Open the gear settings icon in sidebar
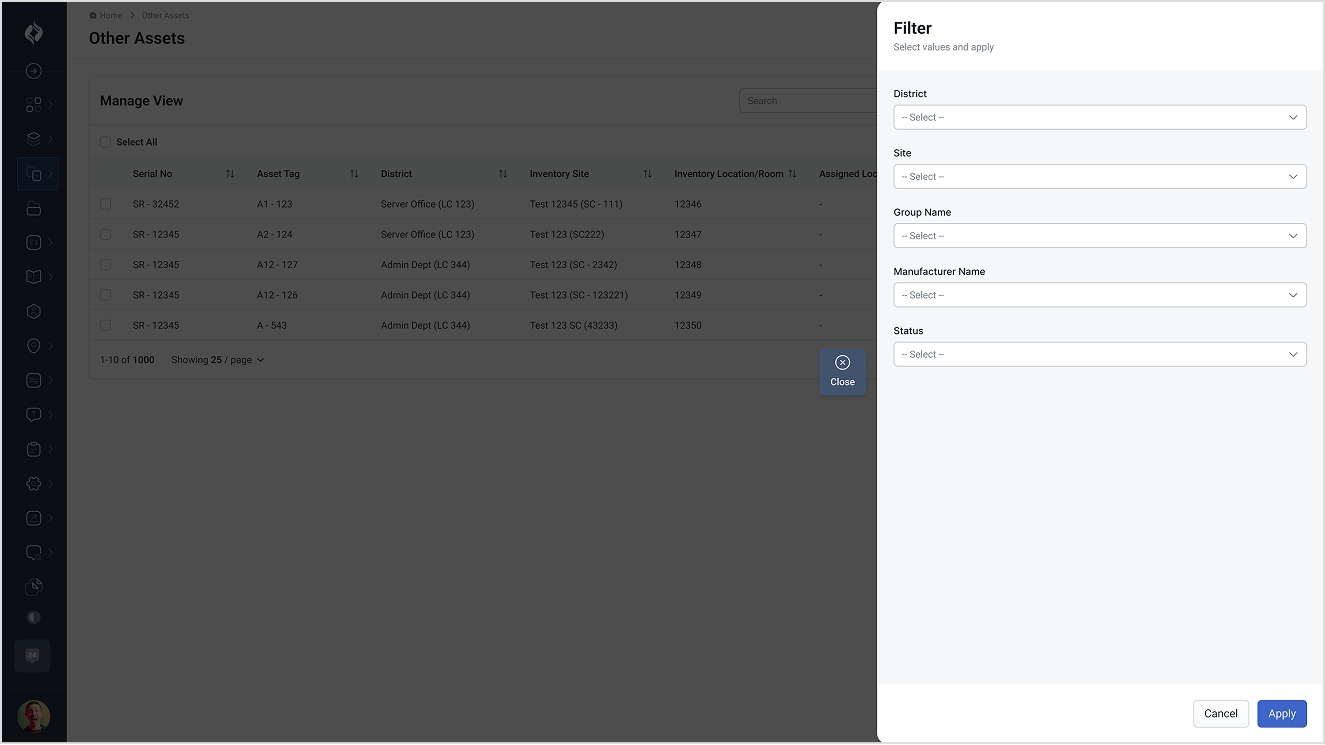The height and width of the screenshot is (745, 1325). pyautogui.click(x=34, y=483)
